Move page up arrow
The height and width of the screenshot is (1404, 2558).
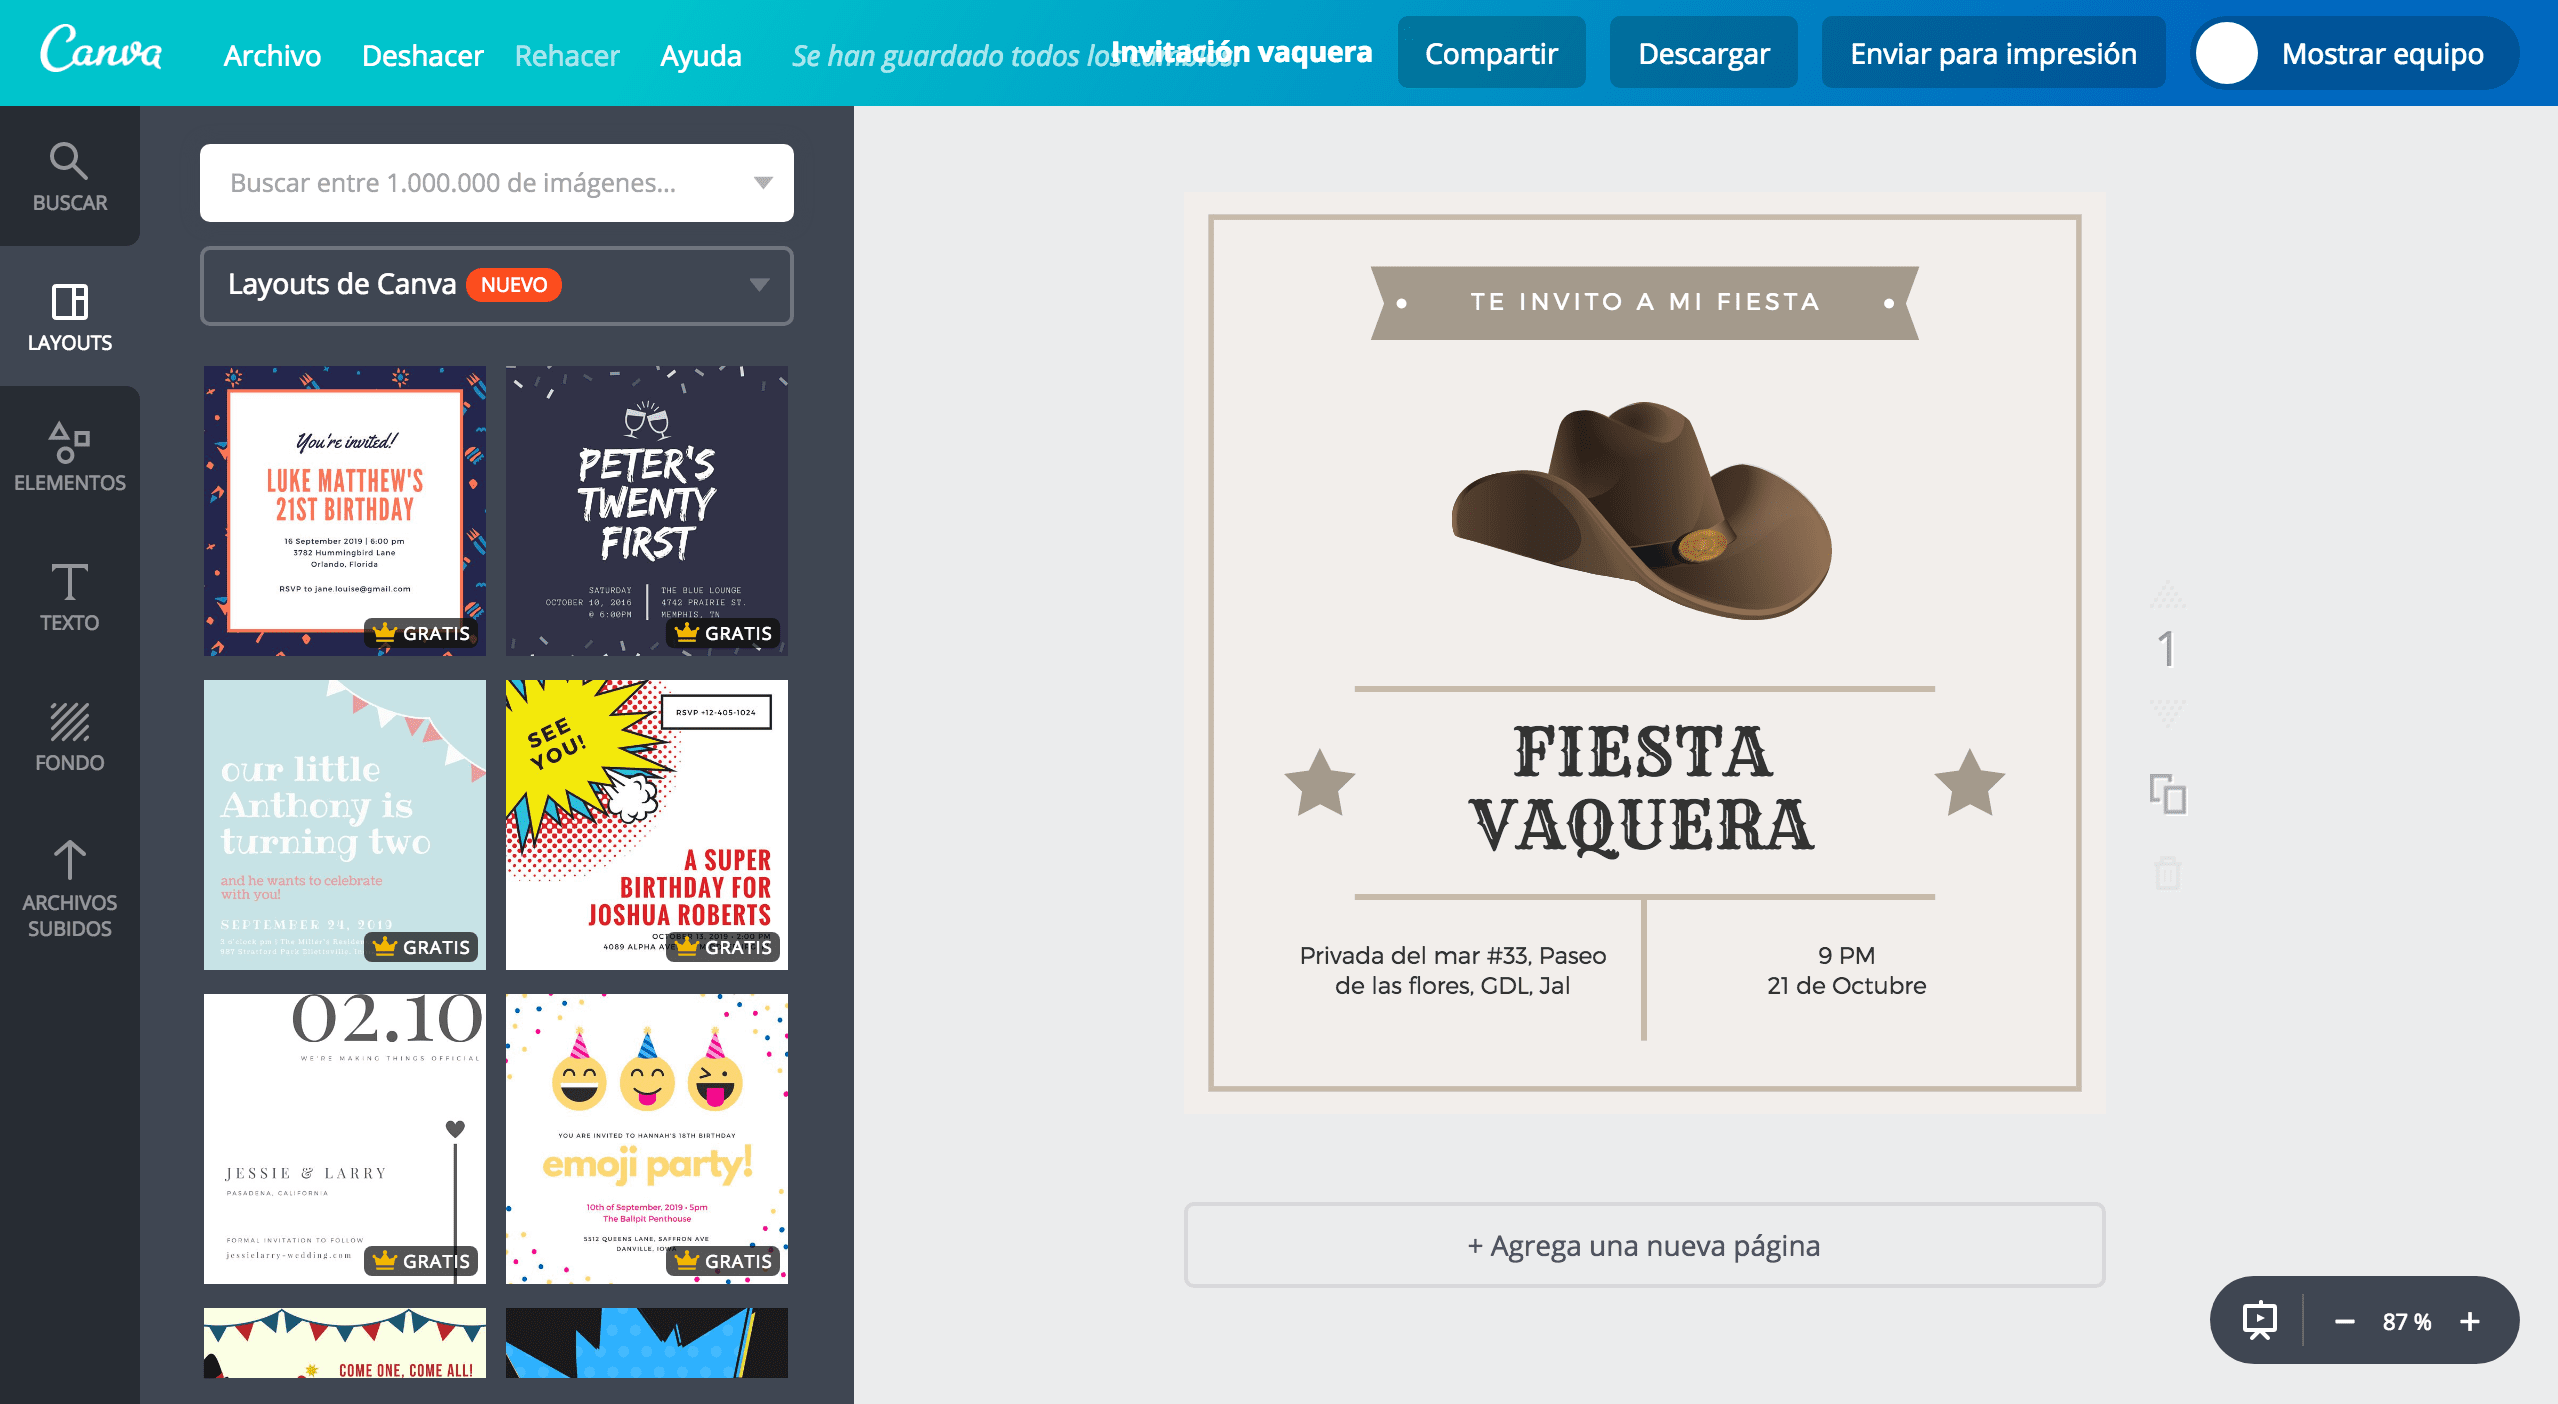pos(2168,594)
